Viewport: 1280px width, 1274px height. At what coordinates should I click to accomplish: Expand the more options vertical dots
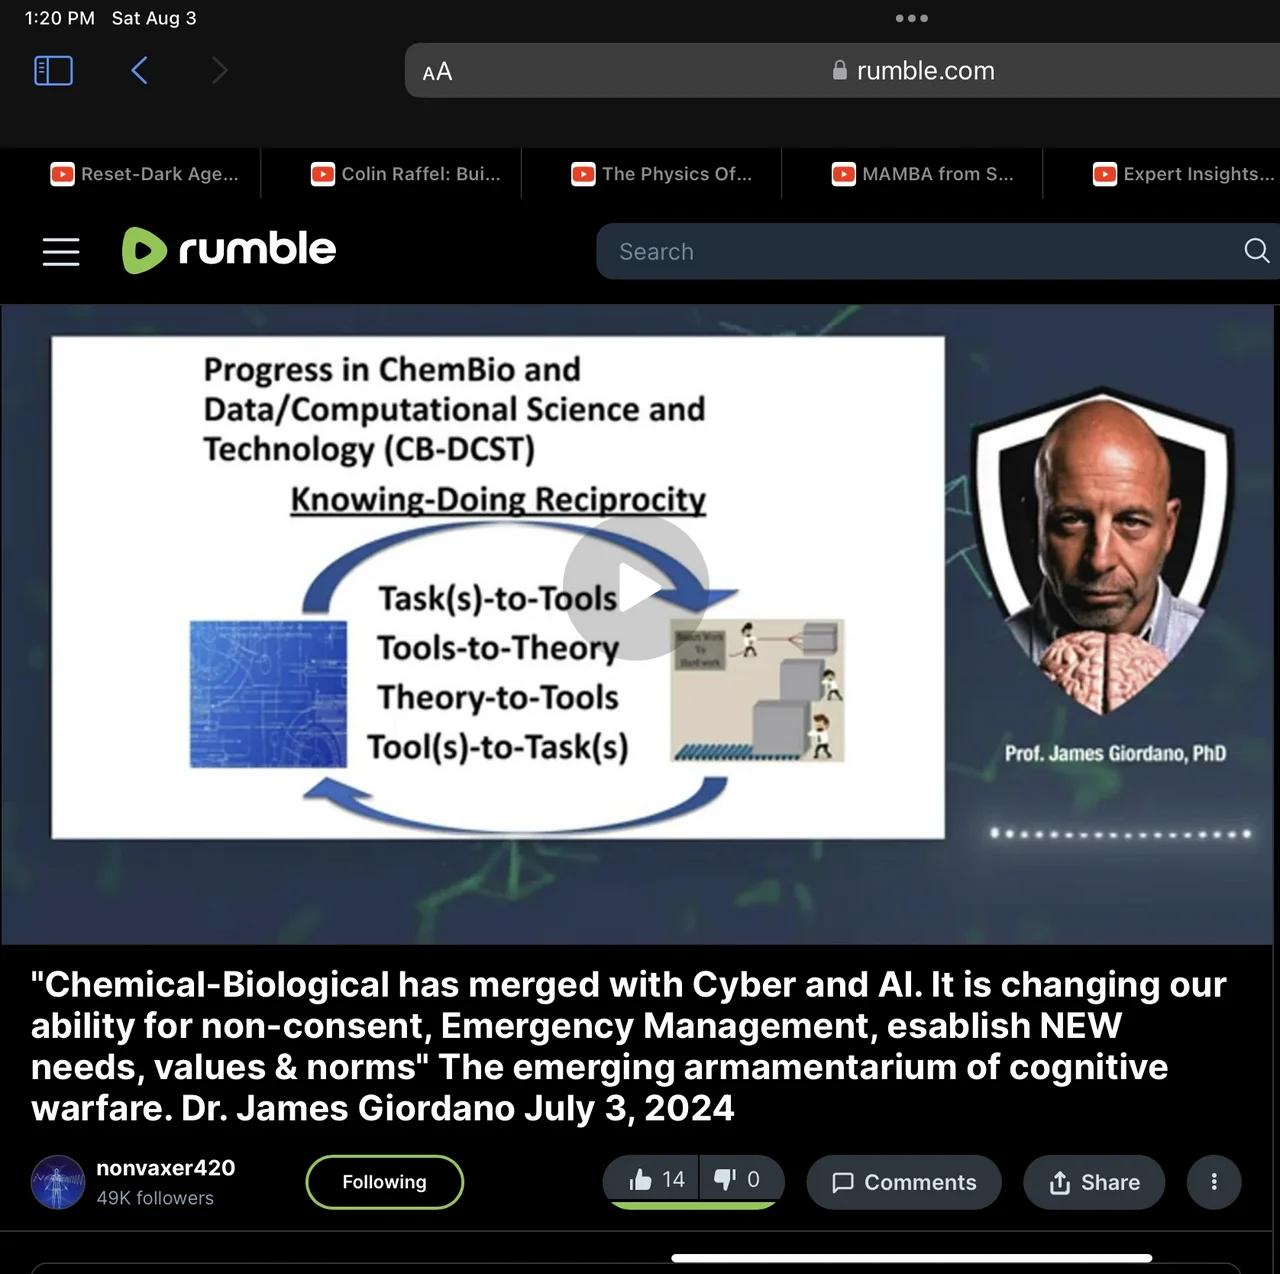(x=1214, y=1182)
